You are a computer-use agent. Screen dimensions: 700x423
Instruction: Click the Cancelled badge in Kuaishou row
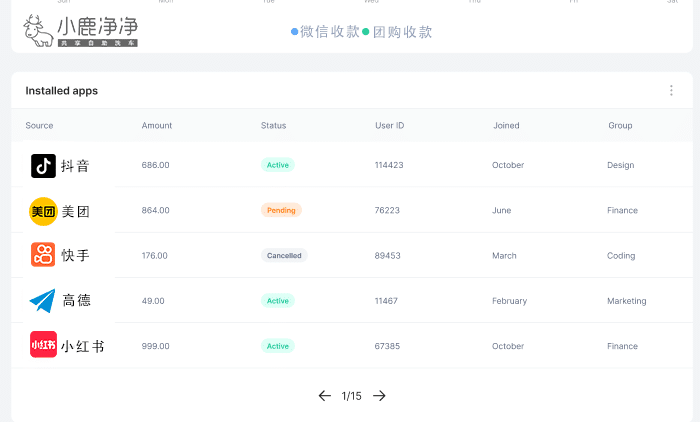coord(284,255)
